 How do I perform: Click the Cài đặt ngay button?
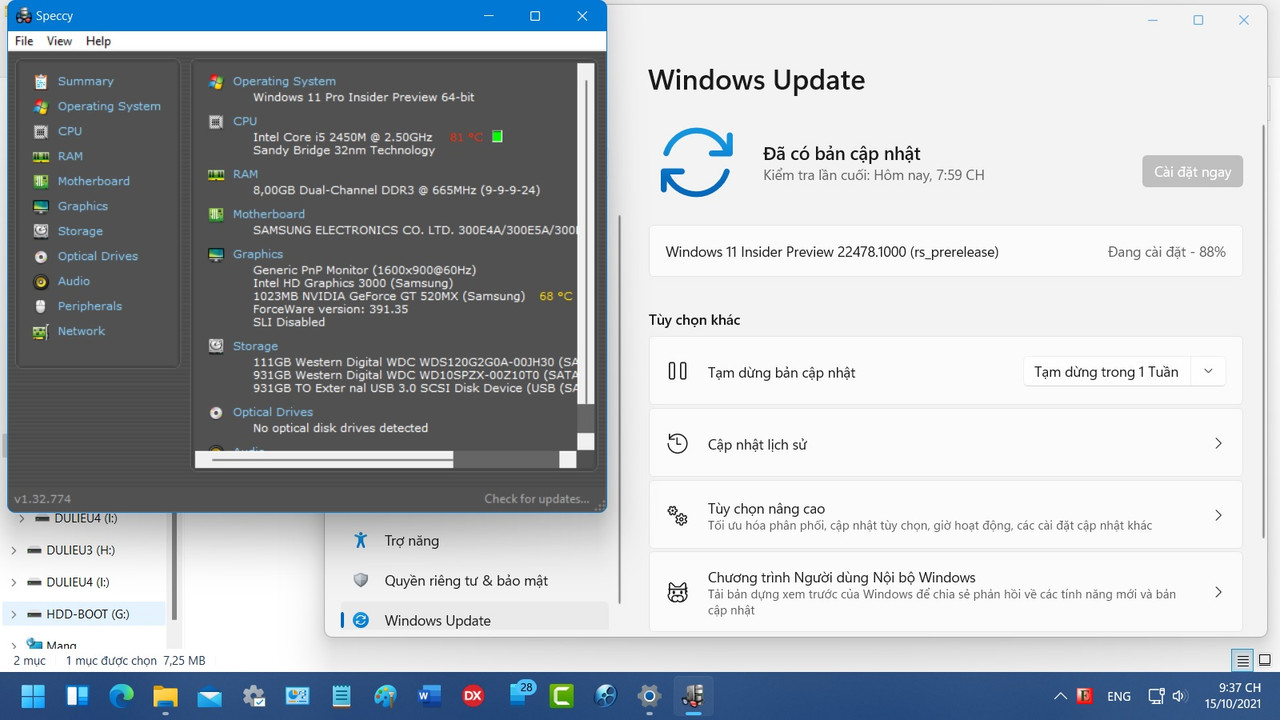pos(1193,171)
